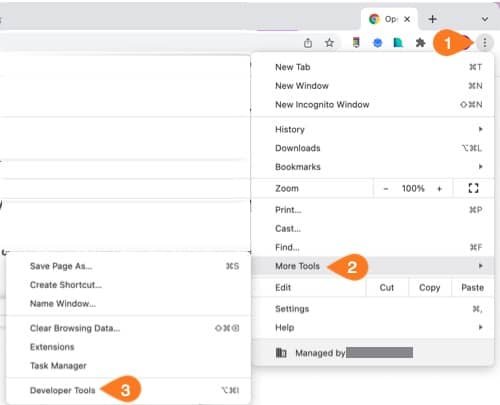Viewport: 500px width, 405px height.
Task: Decrease zoom with minus button
Action: tap(386, 188)
